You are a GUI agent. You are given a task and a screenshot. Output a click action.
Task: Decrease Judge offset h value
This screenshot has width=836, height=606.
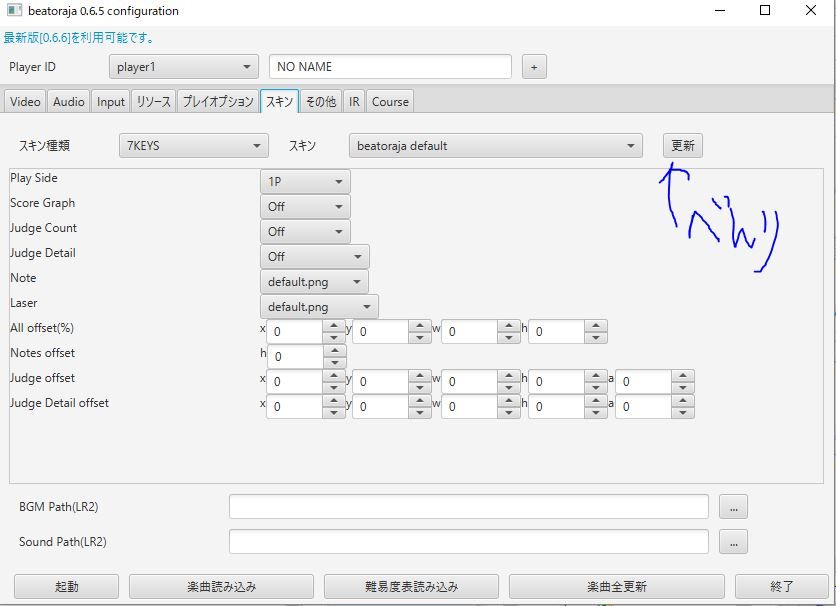pyautogui.click(x=596, y=387)
